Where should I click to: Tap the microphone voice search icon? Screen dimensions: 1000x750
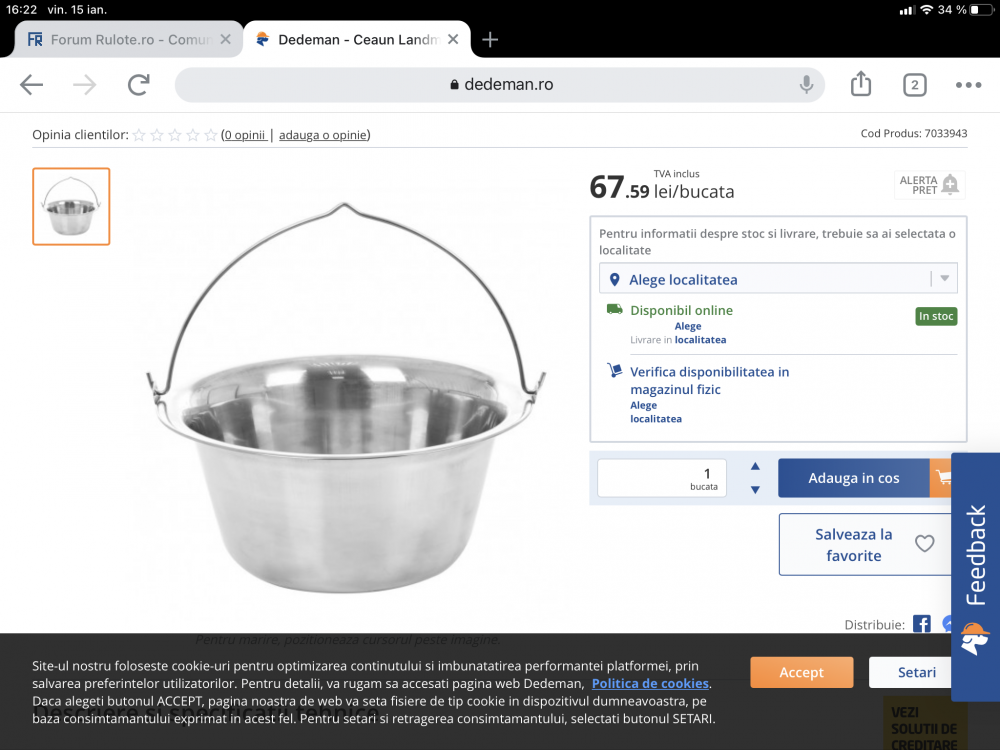(x=806, y=85)
